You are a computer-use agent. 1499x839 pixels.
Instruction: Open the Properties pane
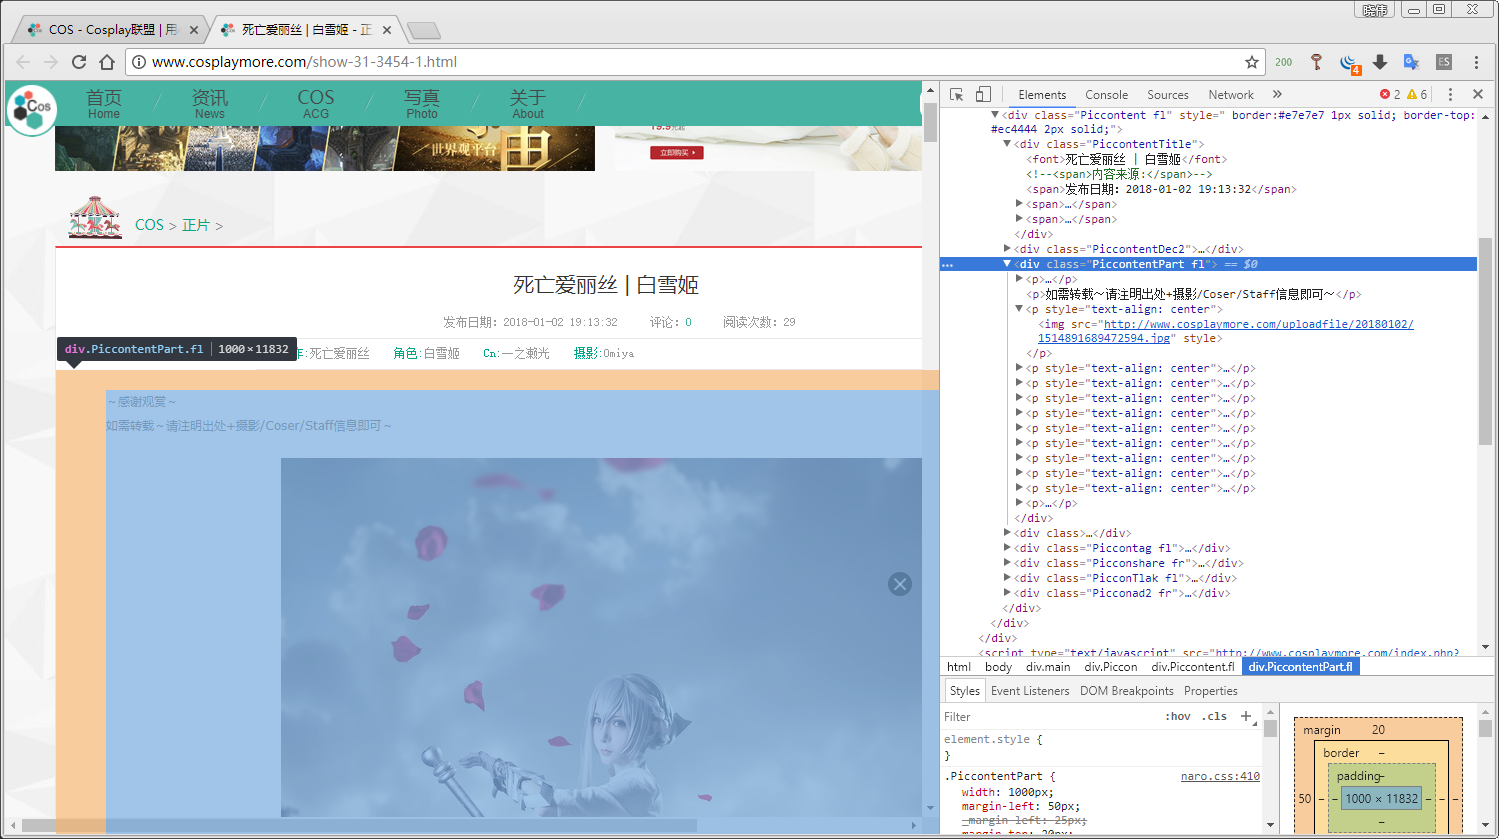point(1211,691)
